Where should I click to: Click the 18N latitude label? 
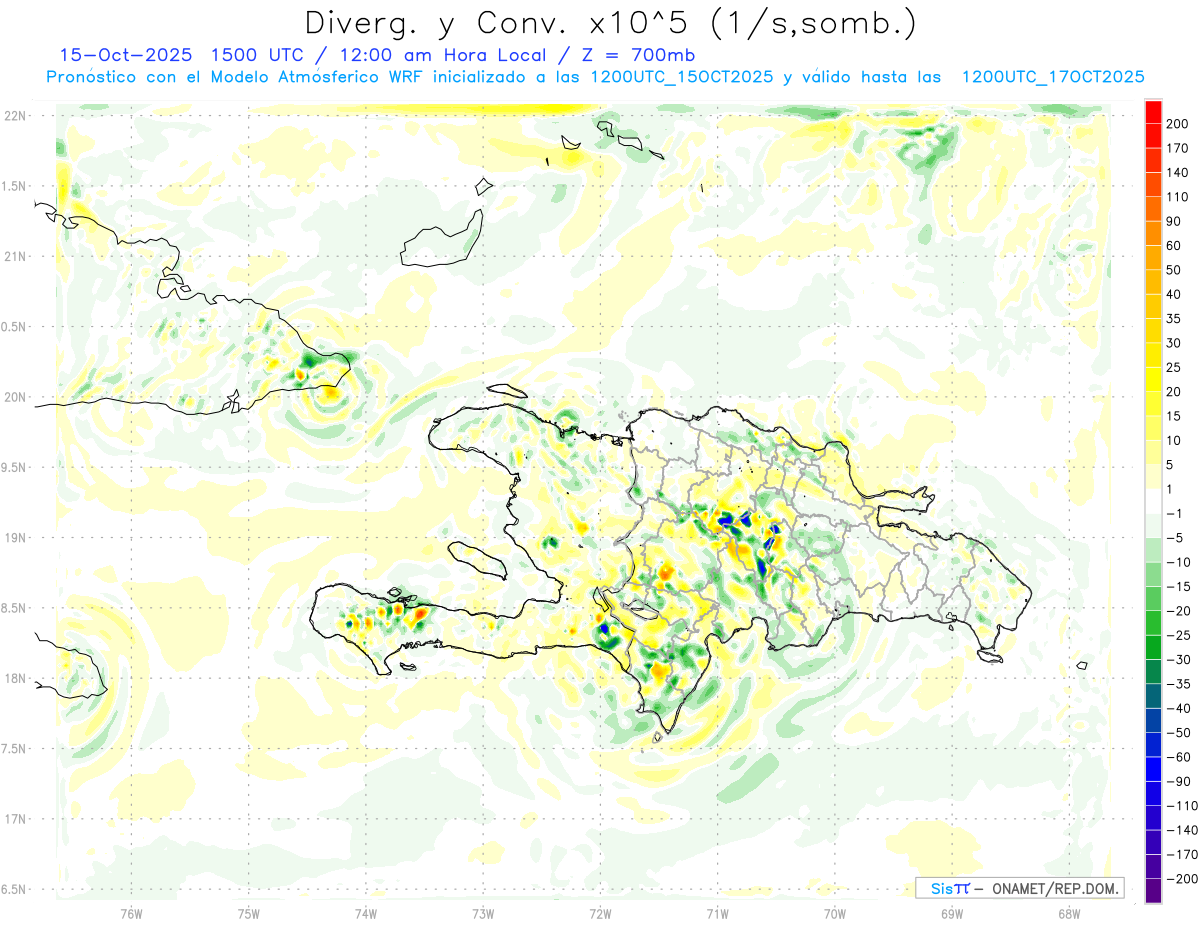(16, 678)
